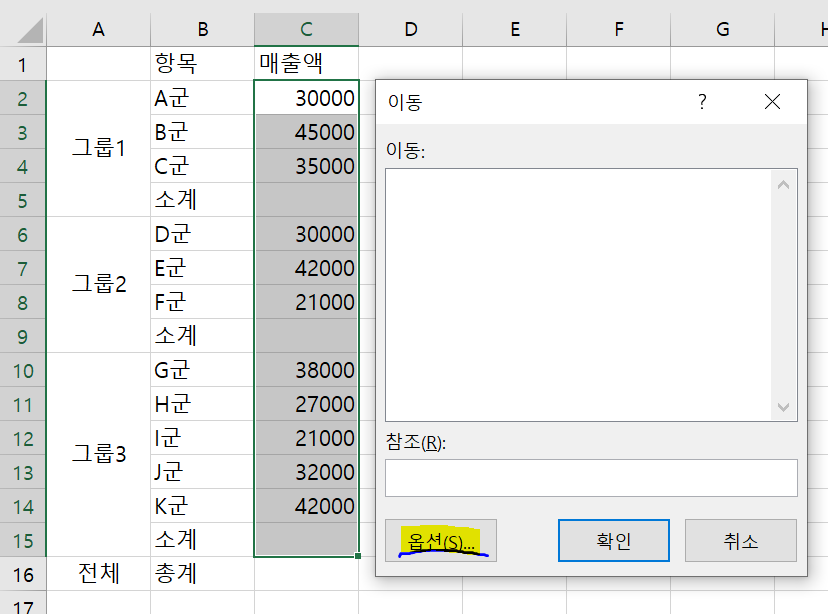Image resolution: width=828 pixels, height=614 pixels.
Task: Select column F header
Action: tap(618, 30)
